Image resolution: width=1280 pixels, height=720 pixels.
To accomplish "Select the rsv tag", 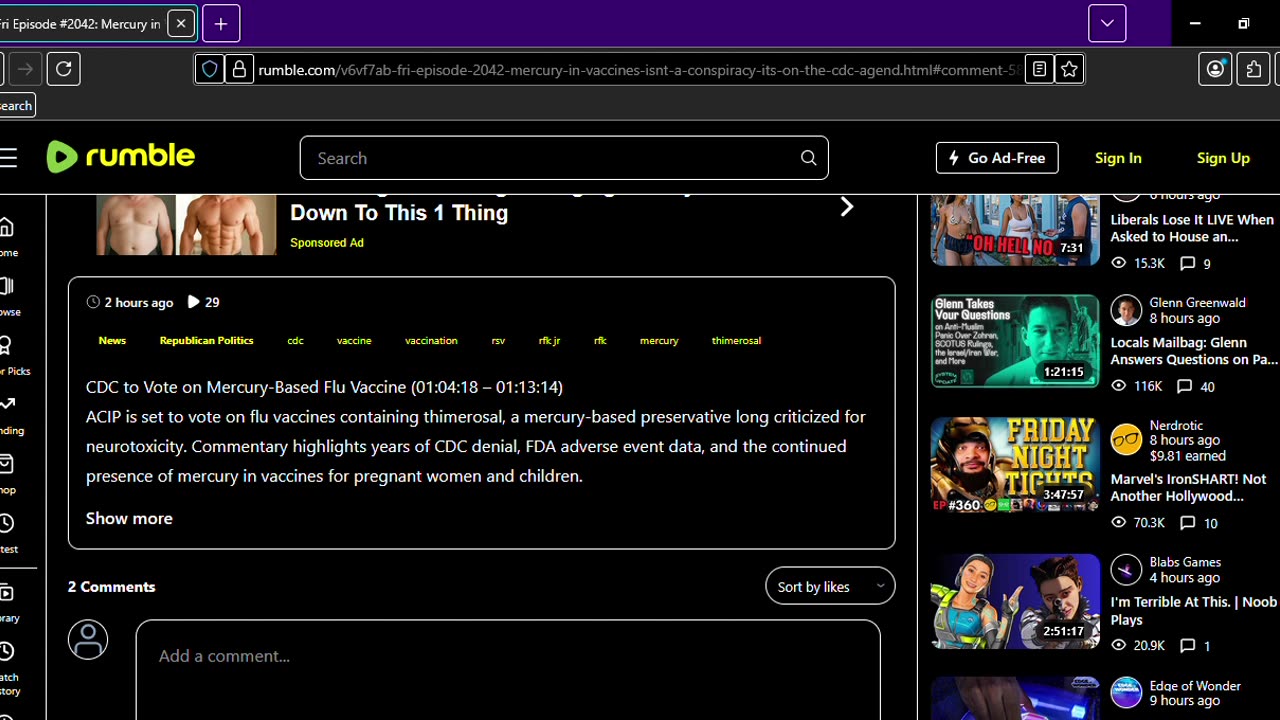I will [x=498, y=340].
